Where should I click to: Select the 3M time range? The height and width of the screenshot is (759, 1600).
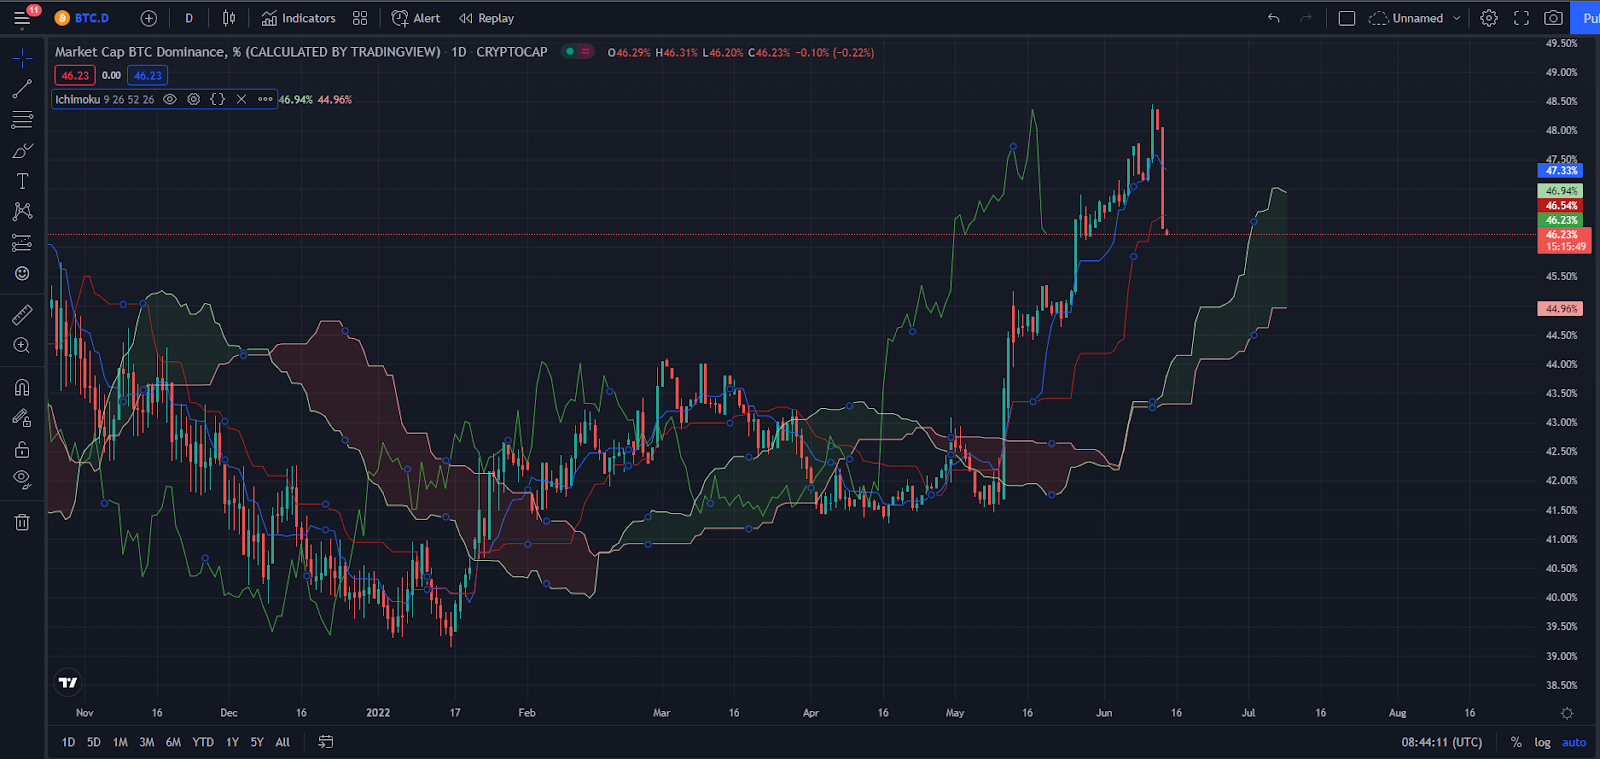pos(147,742)
